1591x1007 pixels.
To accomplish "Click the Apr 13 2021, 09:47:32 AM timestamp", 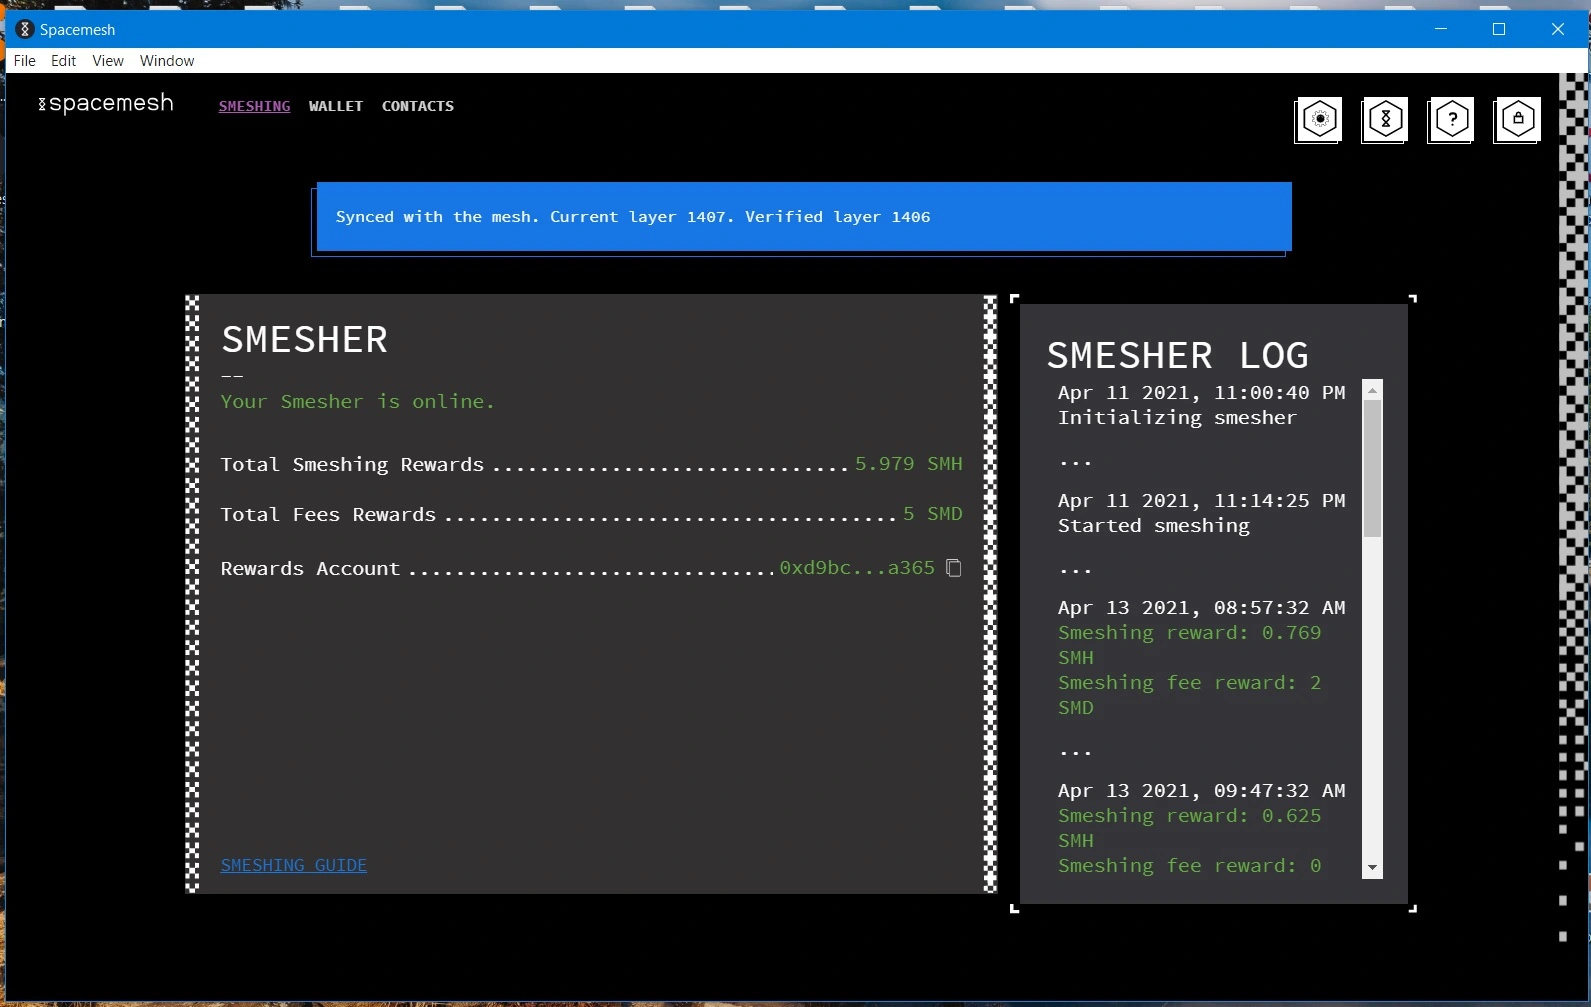I will (1202, 791).
